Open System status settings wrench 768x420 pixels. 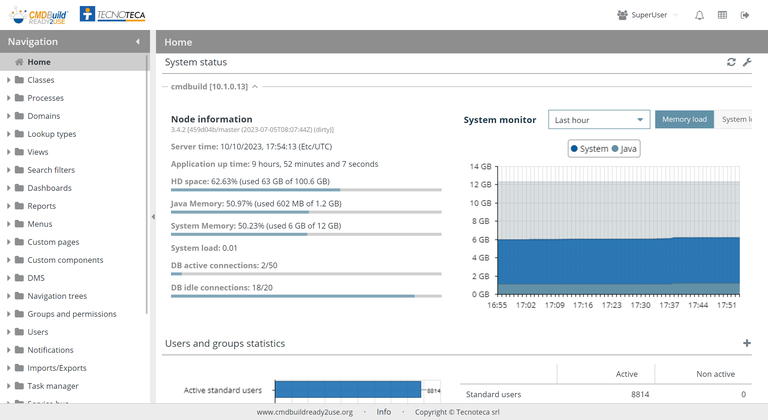coord(747,62)
